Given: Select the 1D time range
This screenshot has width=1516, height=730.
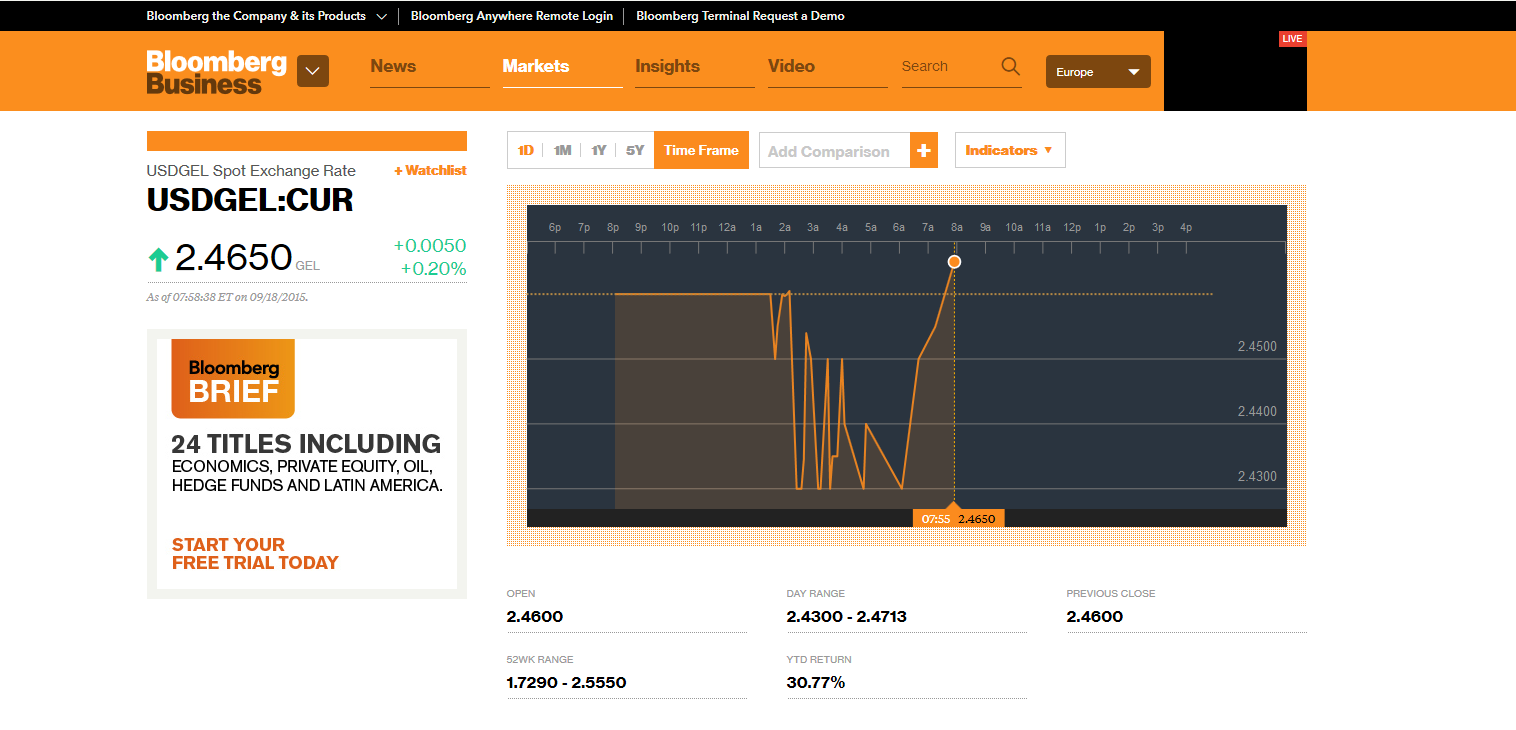Looking at the screenshot, I should click(525, 151).
